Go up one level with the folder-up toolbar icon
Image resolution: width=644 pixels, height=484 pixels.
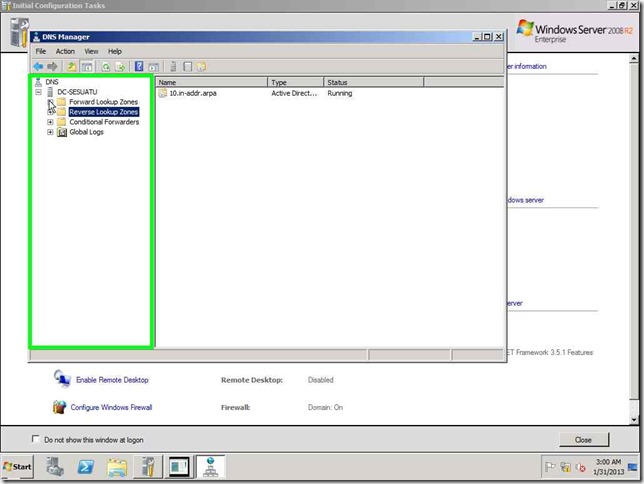point(72,67)
